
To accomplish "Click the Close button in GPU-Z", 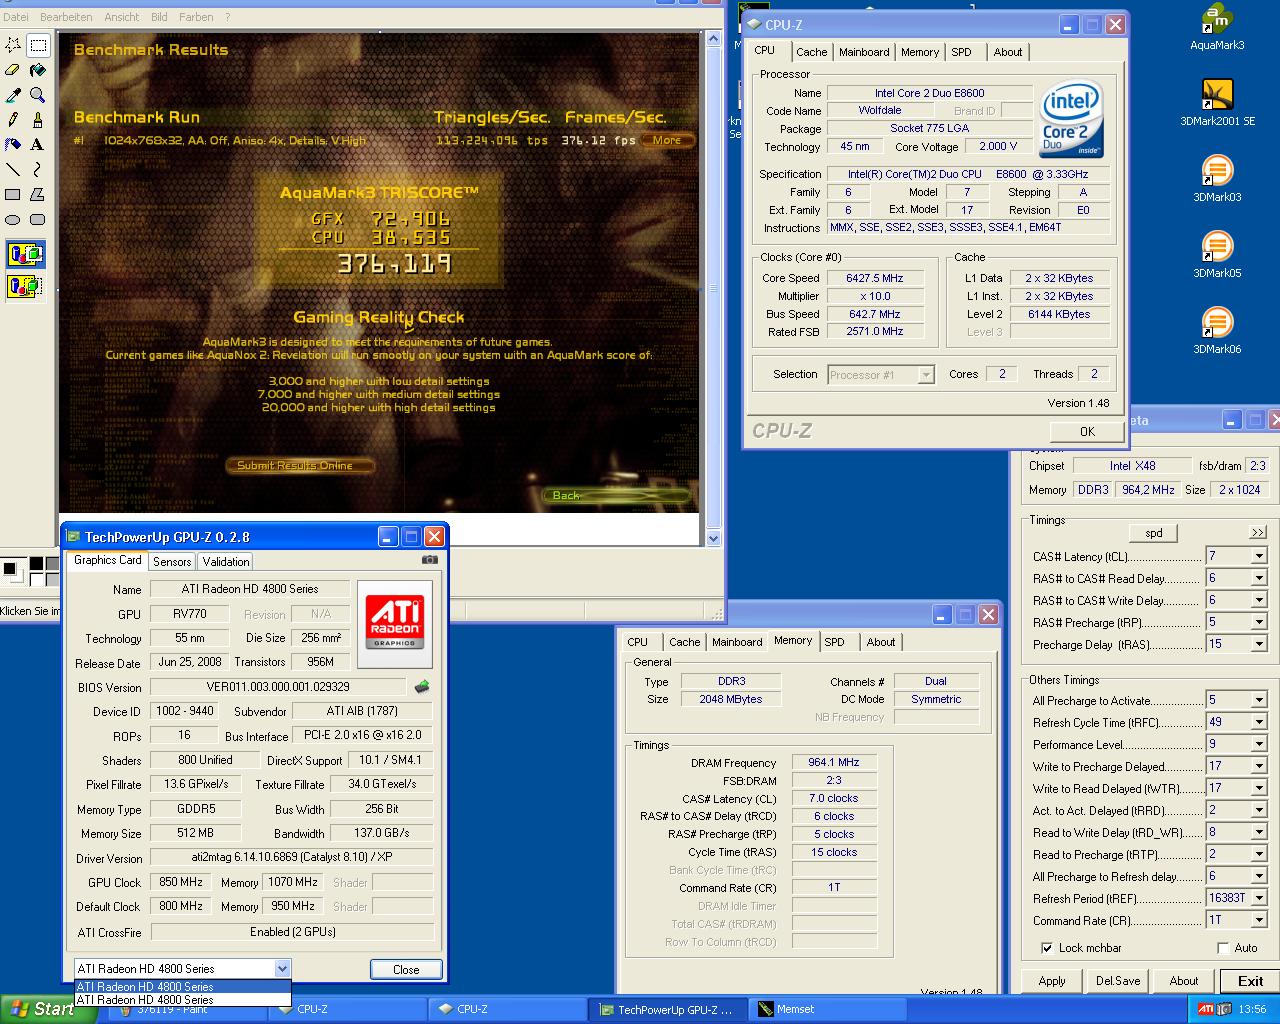I will point(406,969).
